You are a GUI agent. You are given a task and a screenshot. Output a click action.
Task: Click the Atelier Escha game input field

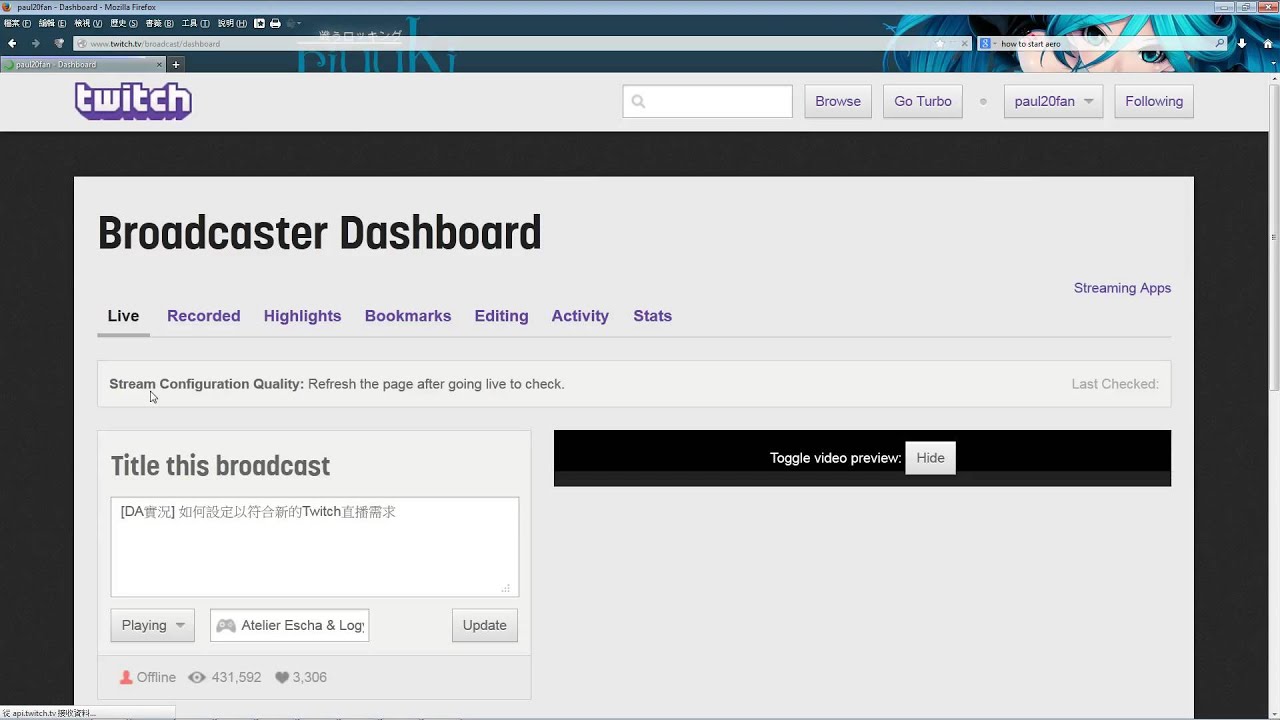click(x=290, y=625)
